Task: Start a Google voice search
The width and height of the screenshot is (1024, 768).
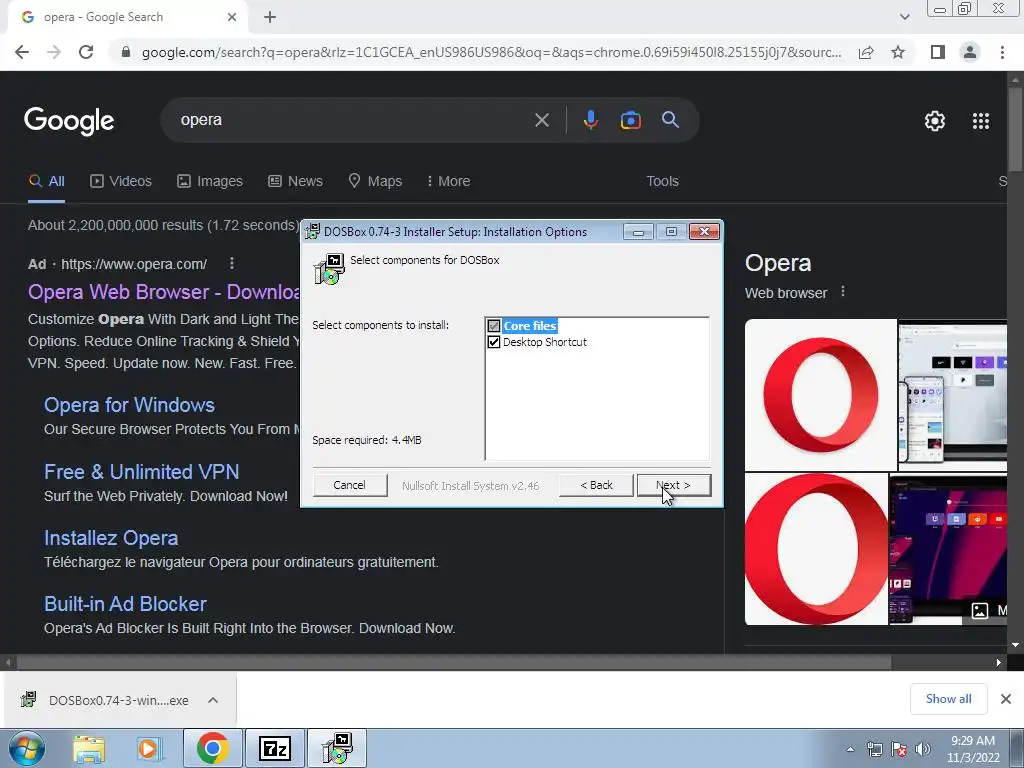Action: [x=590, y=120]
